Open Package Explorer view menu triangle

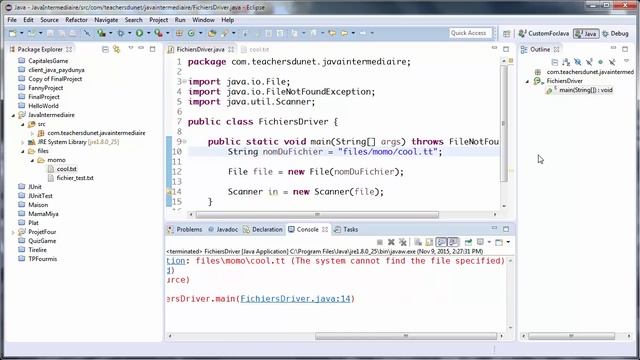pyautogui.click(x=131, y=49)
